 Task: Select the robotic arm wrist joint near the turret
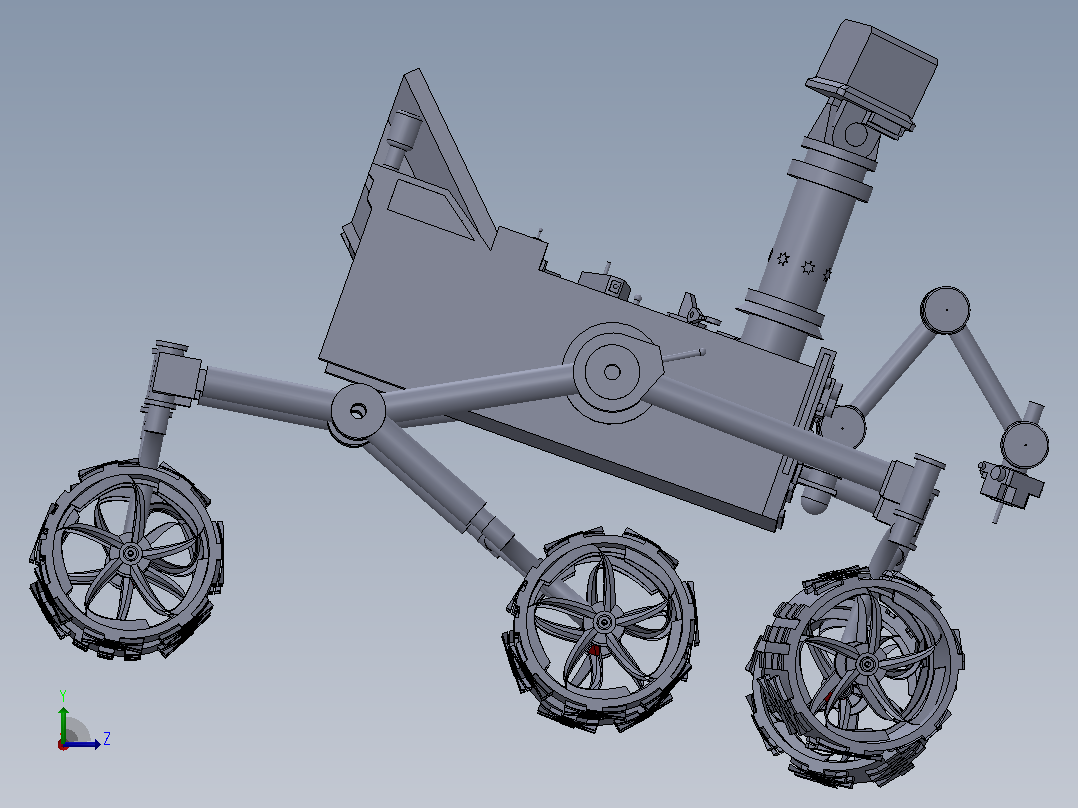pos(1024,444)
